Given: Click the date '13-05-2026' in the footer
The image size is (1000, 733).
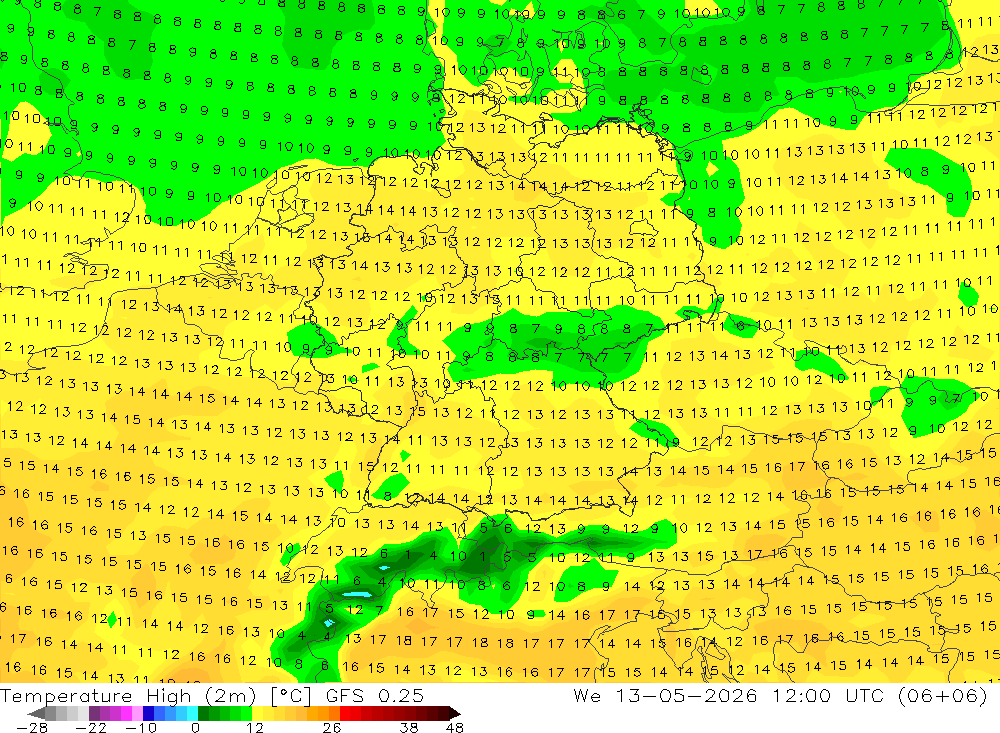Looking at the screenshot, I should pyautogui.click(x=686, y=695).
